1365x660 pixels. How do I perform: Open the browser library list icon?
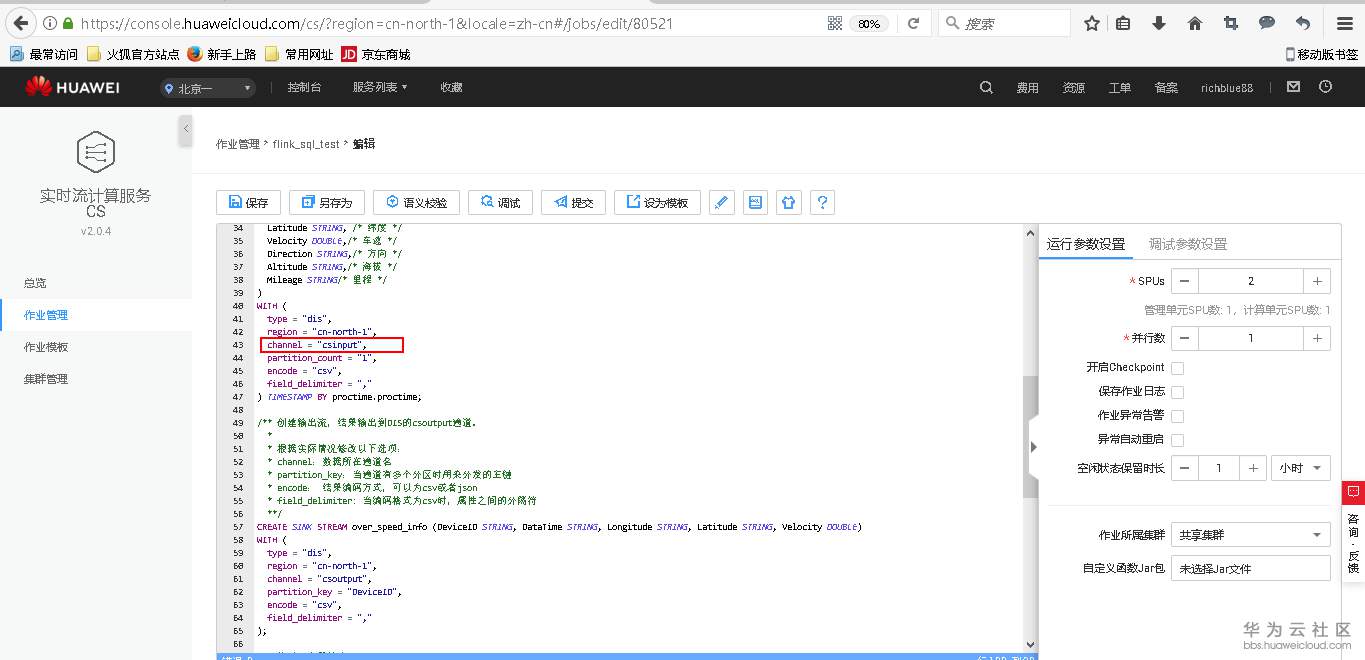[x=1123, y=23]
